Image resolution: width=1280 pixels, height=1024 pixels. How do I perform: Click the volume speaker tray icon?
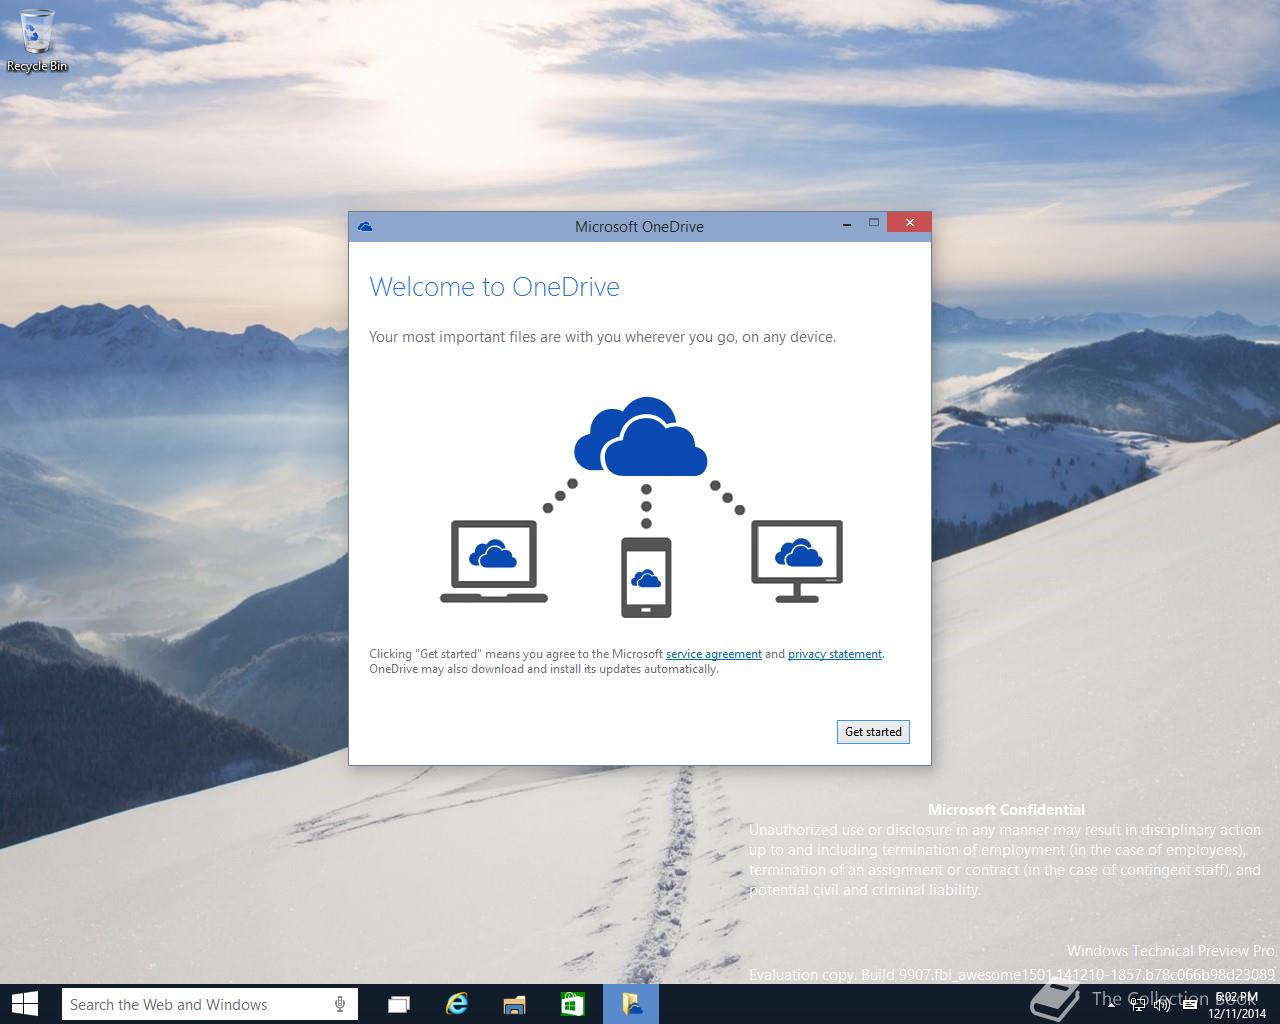[x=1162, y=1005]
